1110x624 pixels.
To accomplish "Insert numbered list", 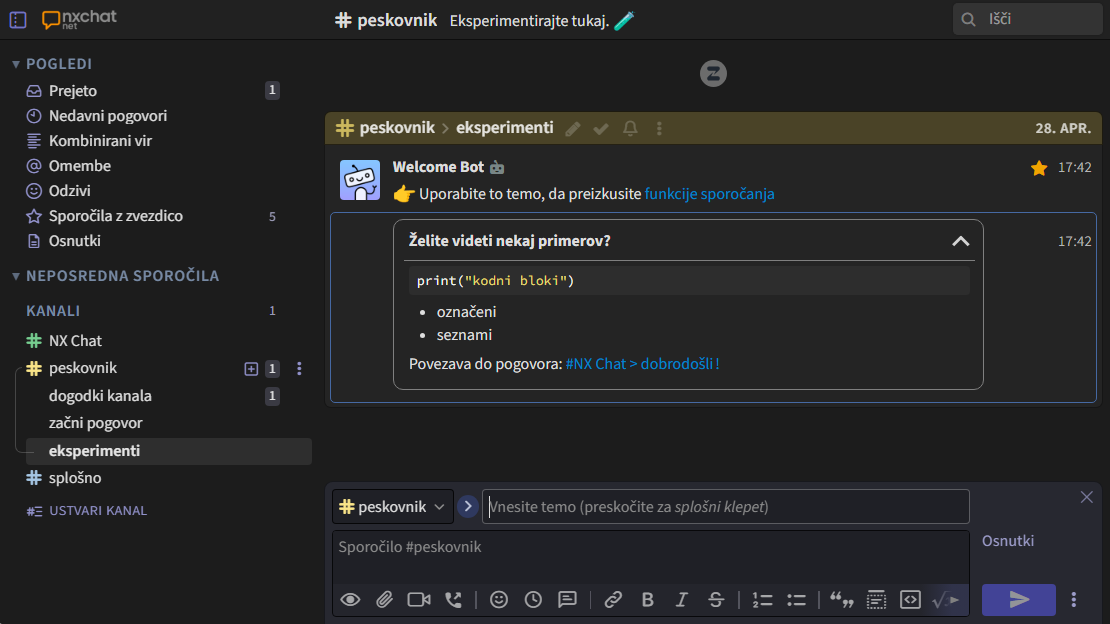I will pyautogui.click(x=762, y=600).
